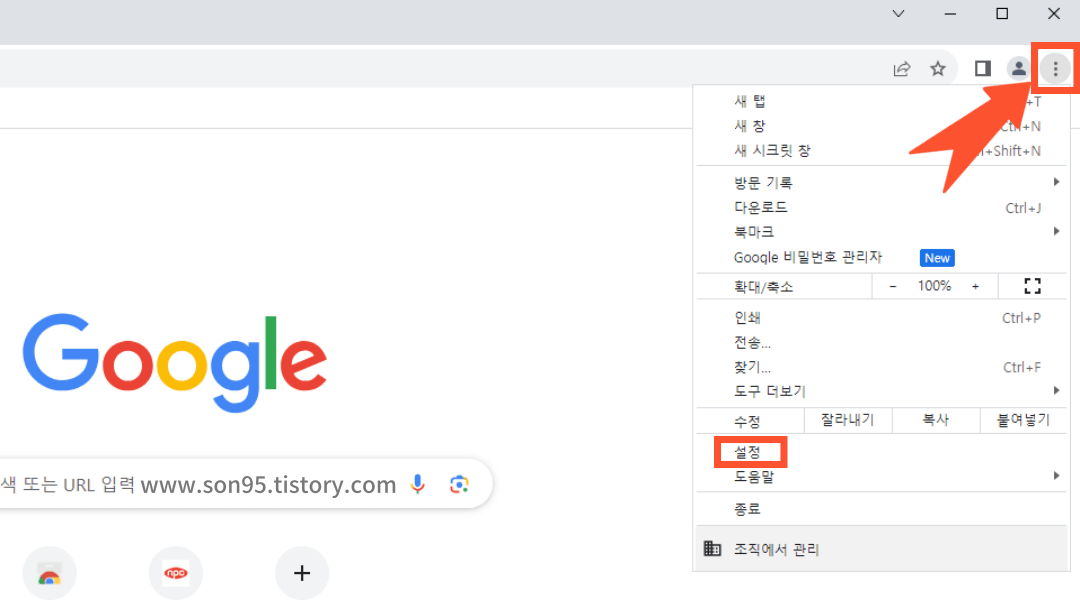The image size is (1080, 600).
Task: Open 새 시크릿 창 from menu
Action: [881, 151]
